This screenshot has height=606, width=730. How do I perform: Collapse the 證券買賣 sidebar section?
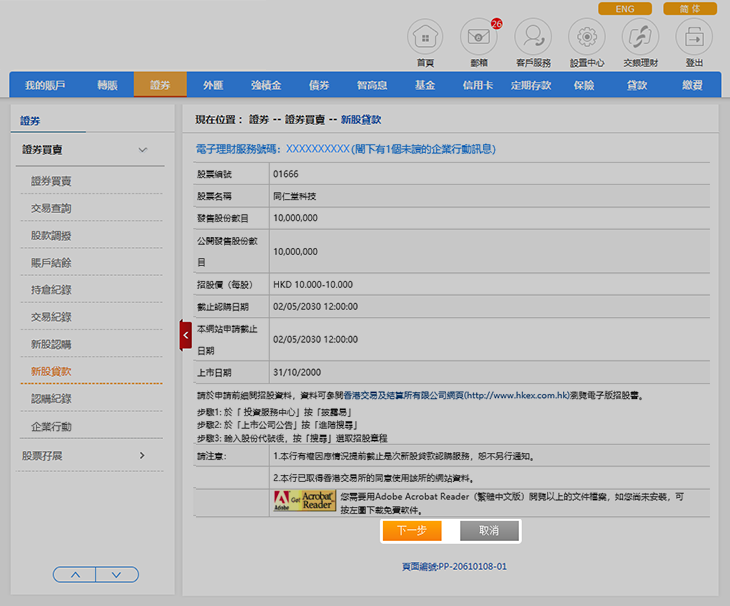pos(143,150)
